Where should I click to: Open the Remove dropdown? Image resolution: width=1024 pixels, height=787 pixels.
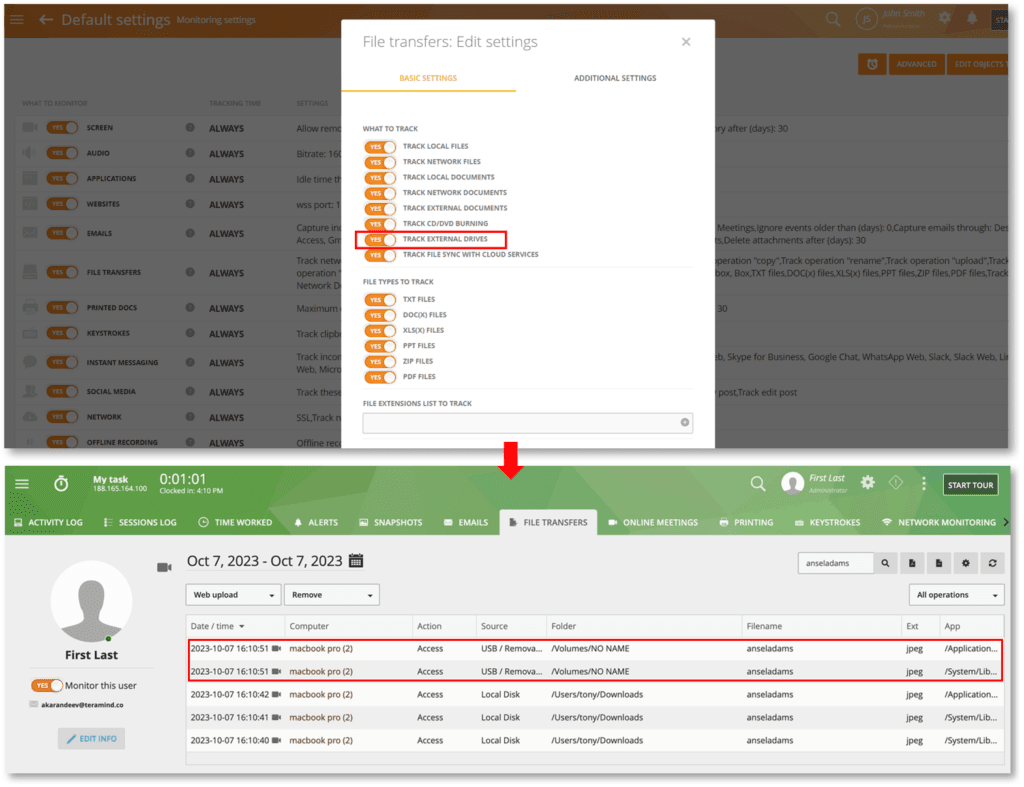pos(331,595)
